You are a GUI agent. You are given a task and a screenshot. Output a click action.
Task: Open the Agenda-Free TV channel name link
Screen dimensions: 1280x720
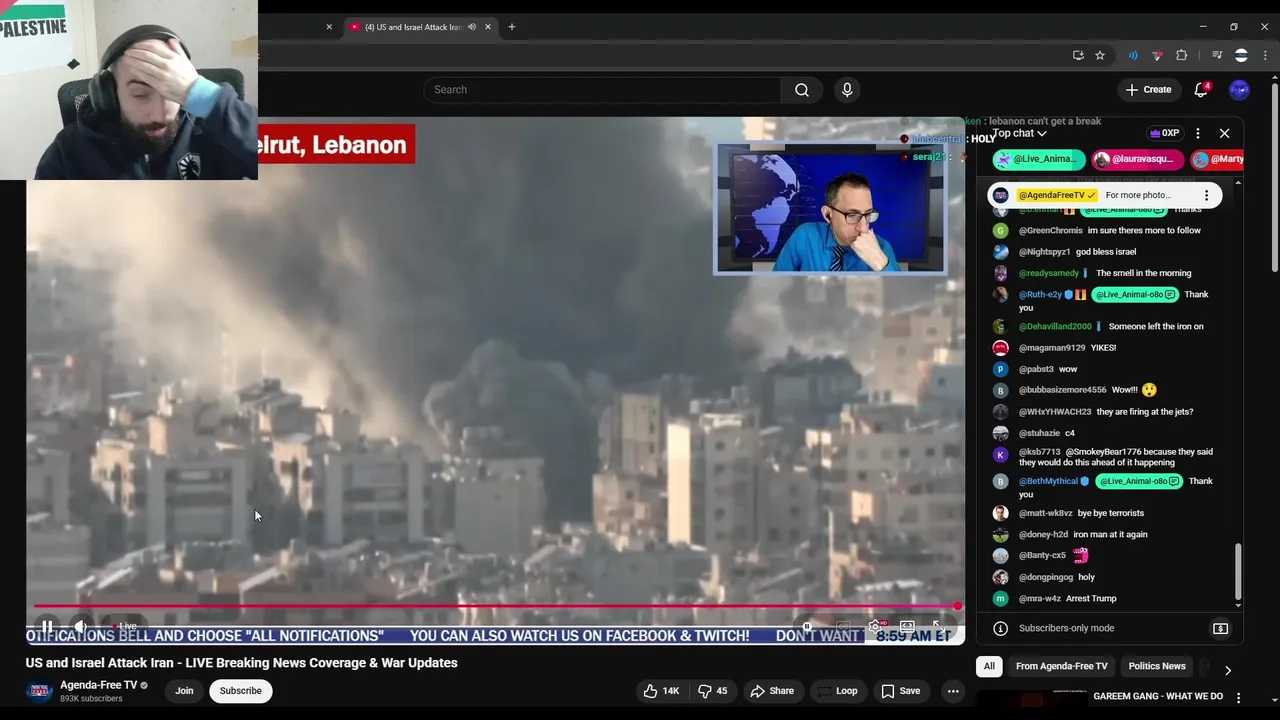tap(98, 685)
